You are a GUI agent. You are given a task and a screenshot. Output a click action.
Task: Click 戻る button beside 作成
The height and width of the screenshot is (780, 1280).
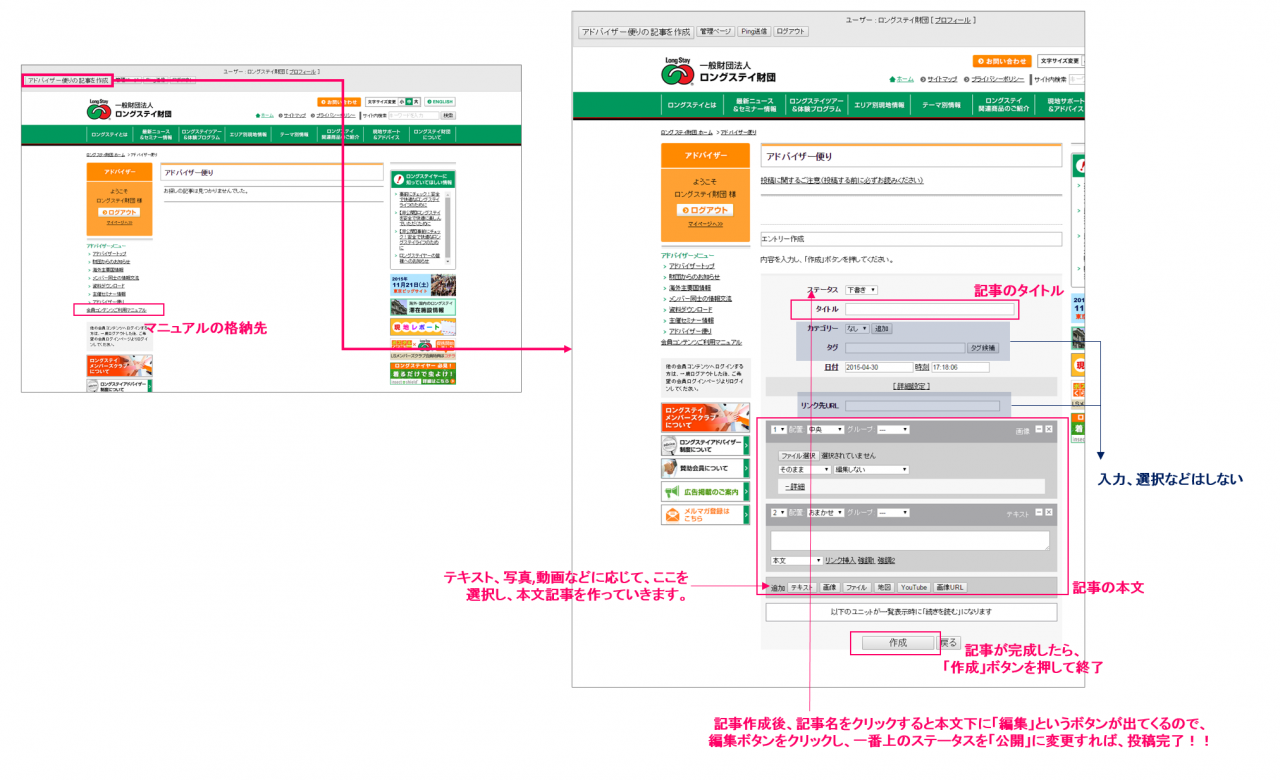(949, 643)
